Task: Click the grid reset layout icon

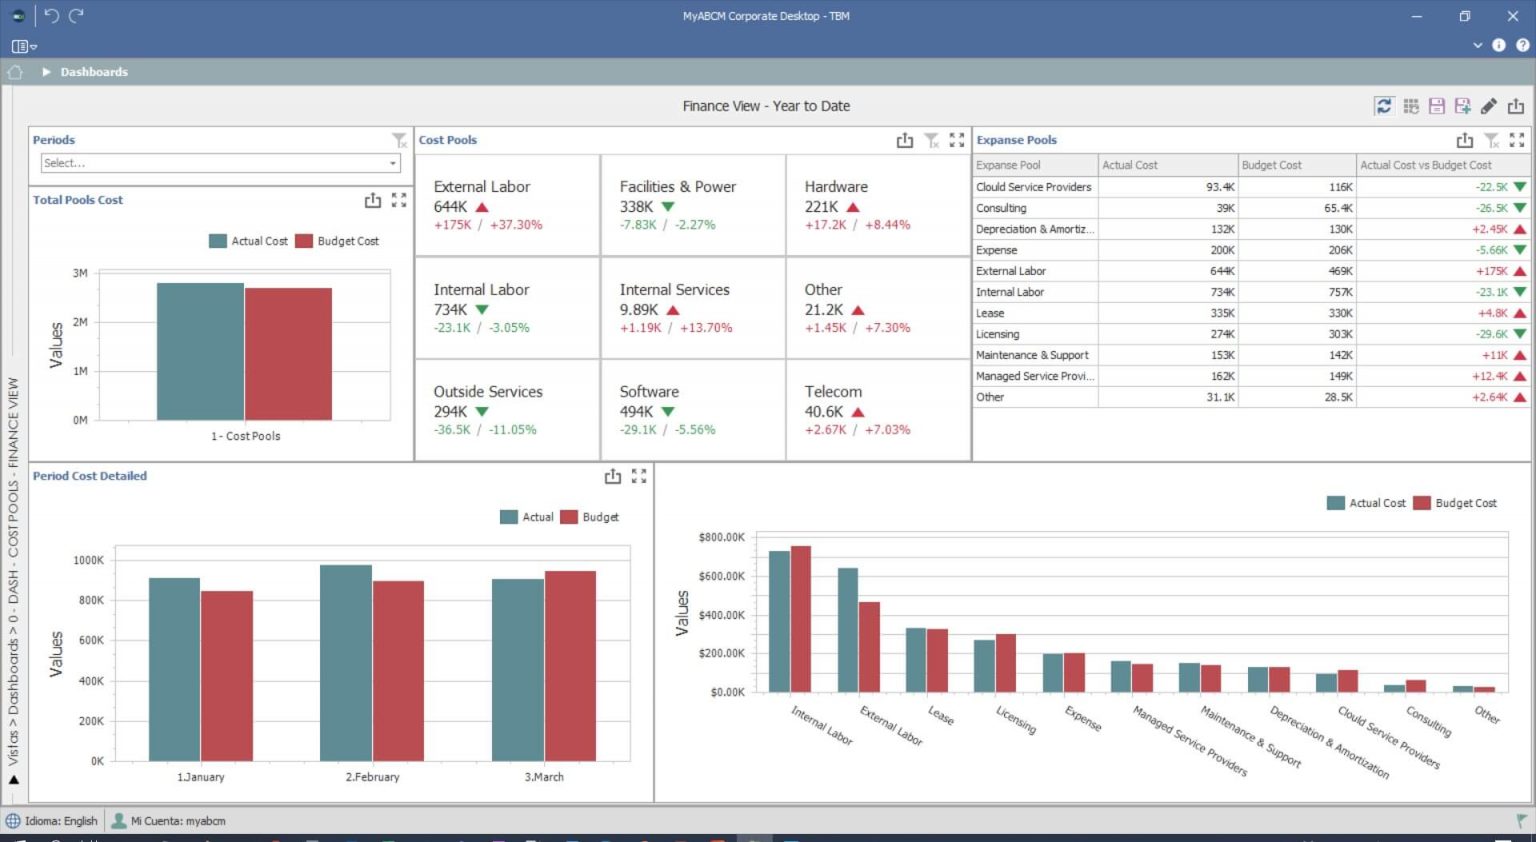Action: coord(1411,106)
